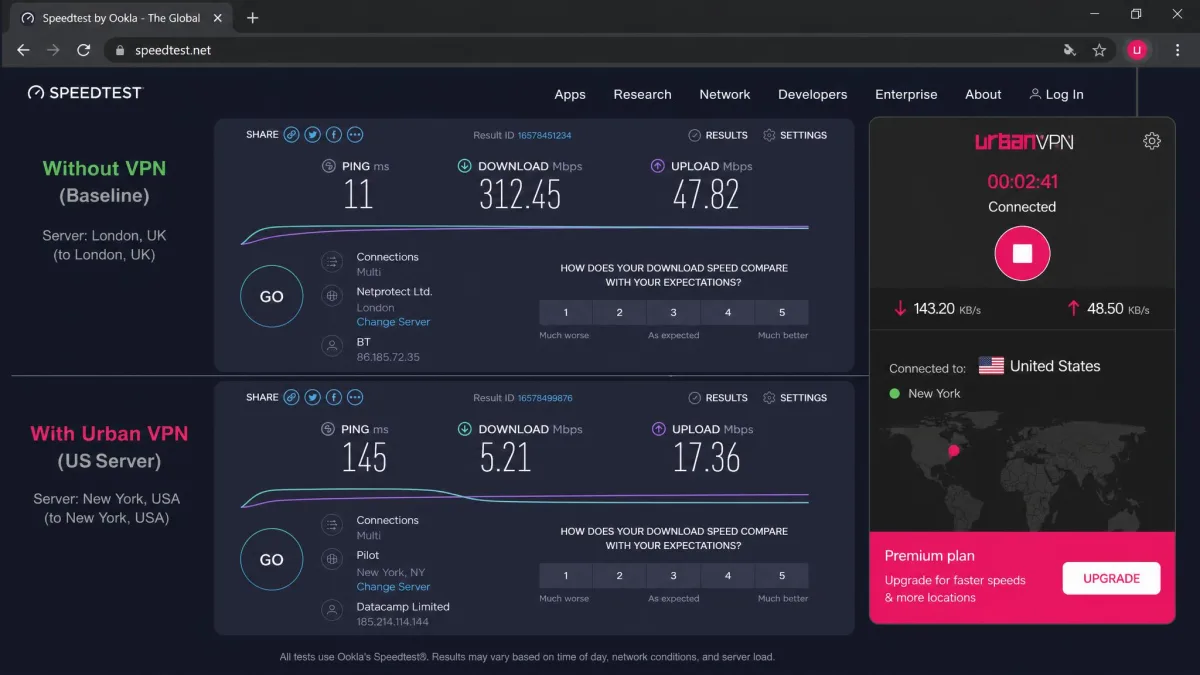Click the globe icon beside Netprotect Ltd.
Viewport: 1200px width, 675px height.
click(x=332, y=297)
